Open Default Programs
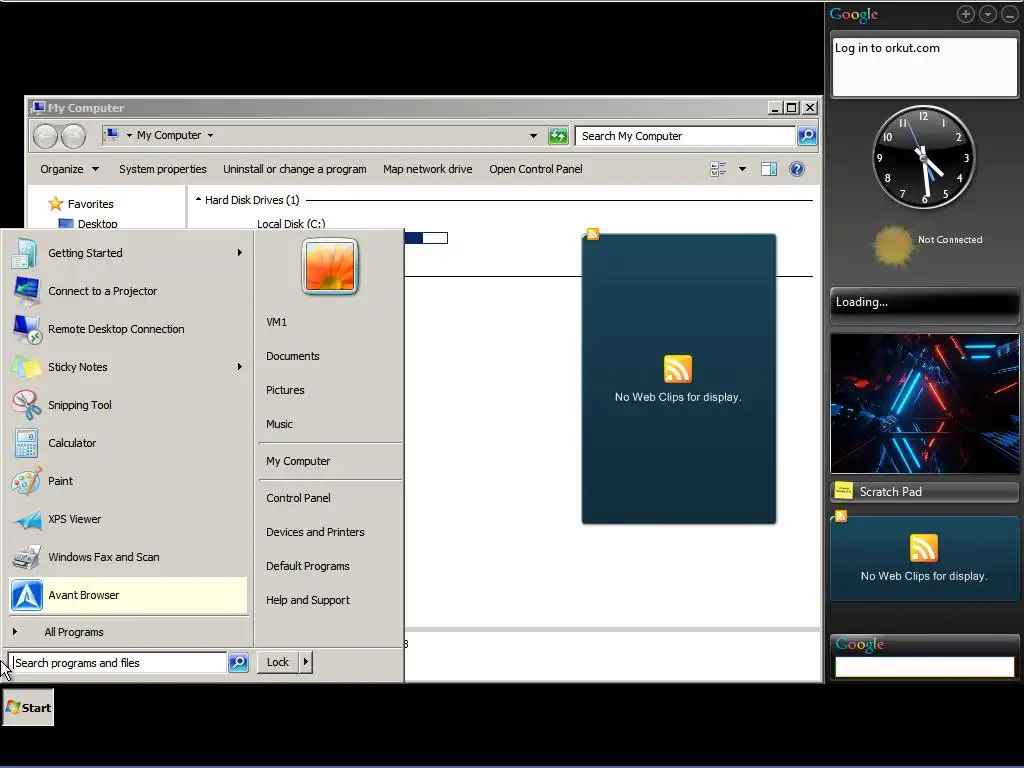 pyautogui.click(x=308, y=566)
